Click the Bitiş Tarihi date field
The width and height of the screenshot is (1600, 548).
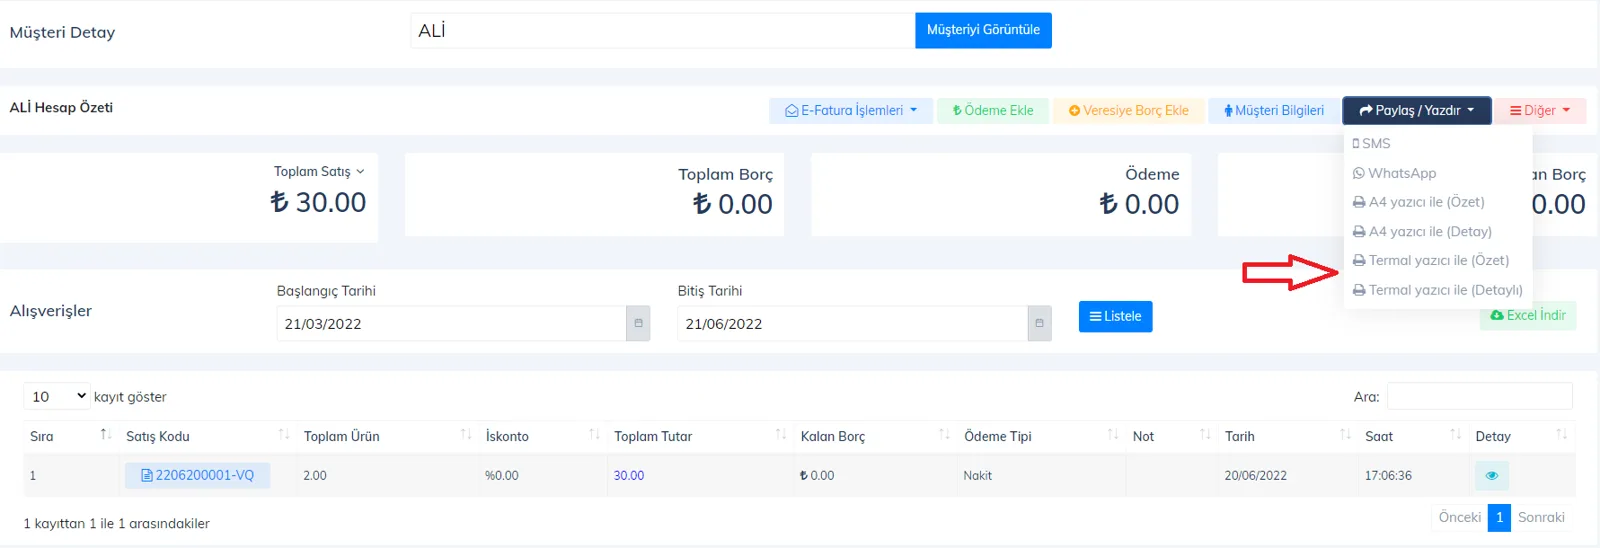(852, 324)
